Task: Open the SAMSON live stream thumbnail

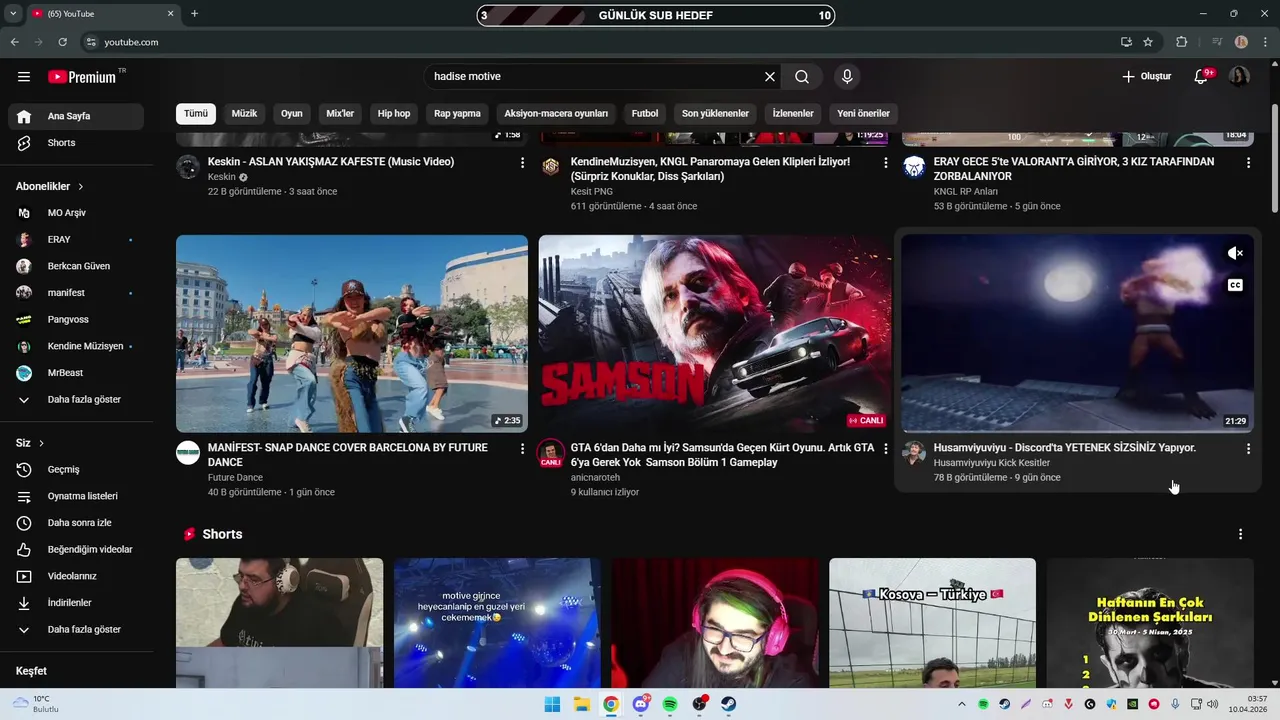Action: [715, 333]
